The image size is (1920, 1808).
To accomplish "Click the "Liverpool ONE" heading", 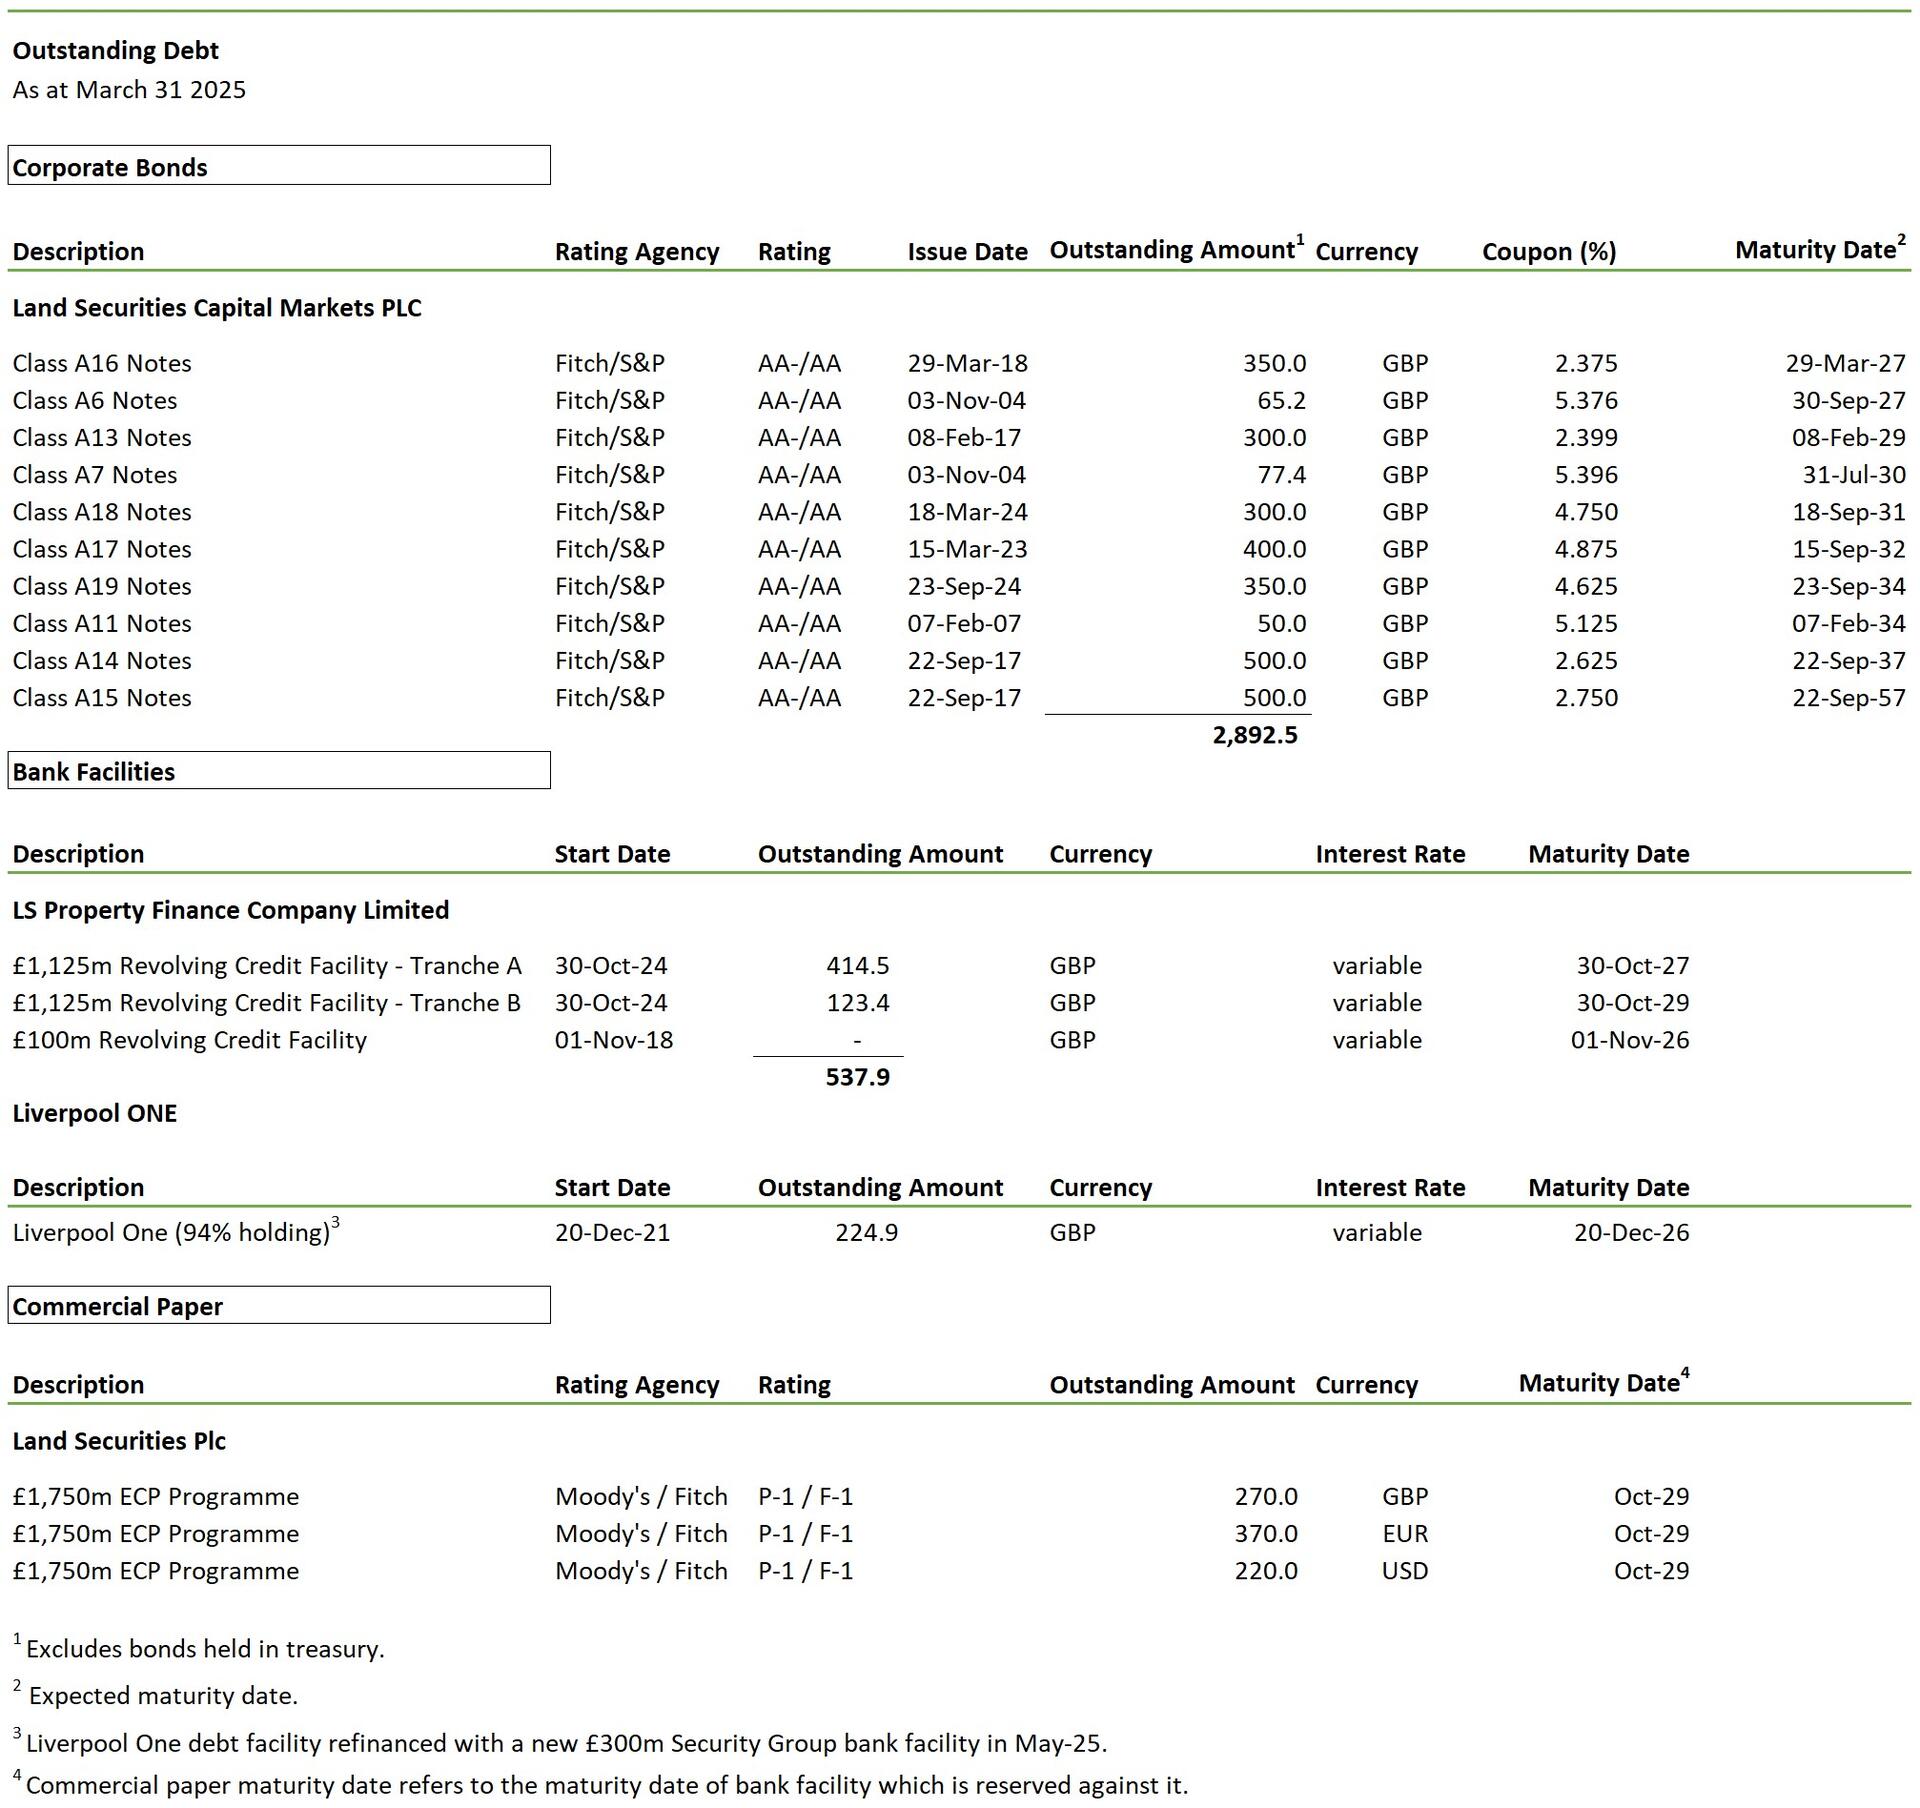I will (x=95, y=1114).
